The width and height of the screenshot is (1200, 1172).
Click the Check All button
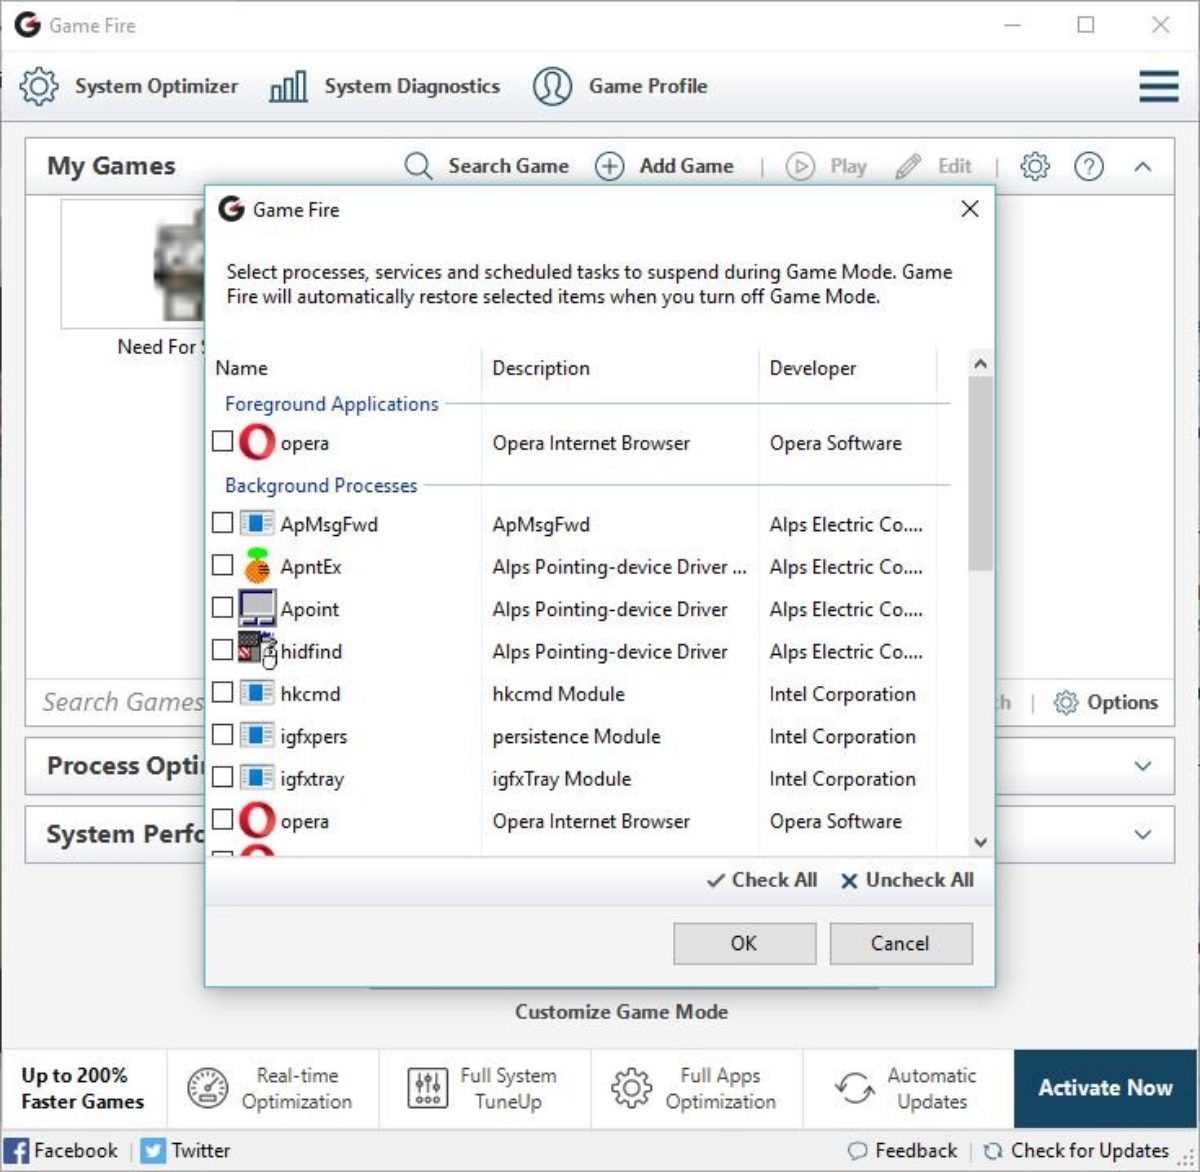[x=762, y=880]
